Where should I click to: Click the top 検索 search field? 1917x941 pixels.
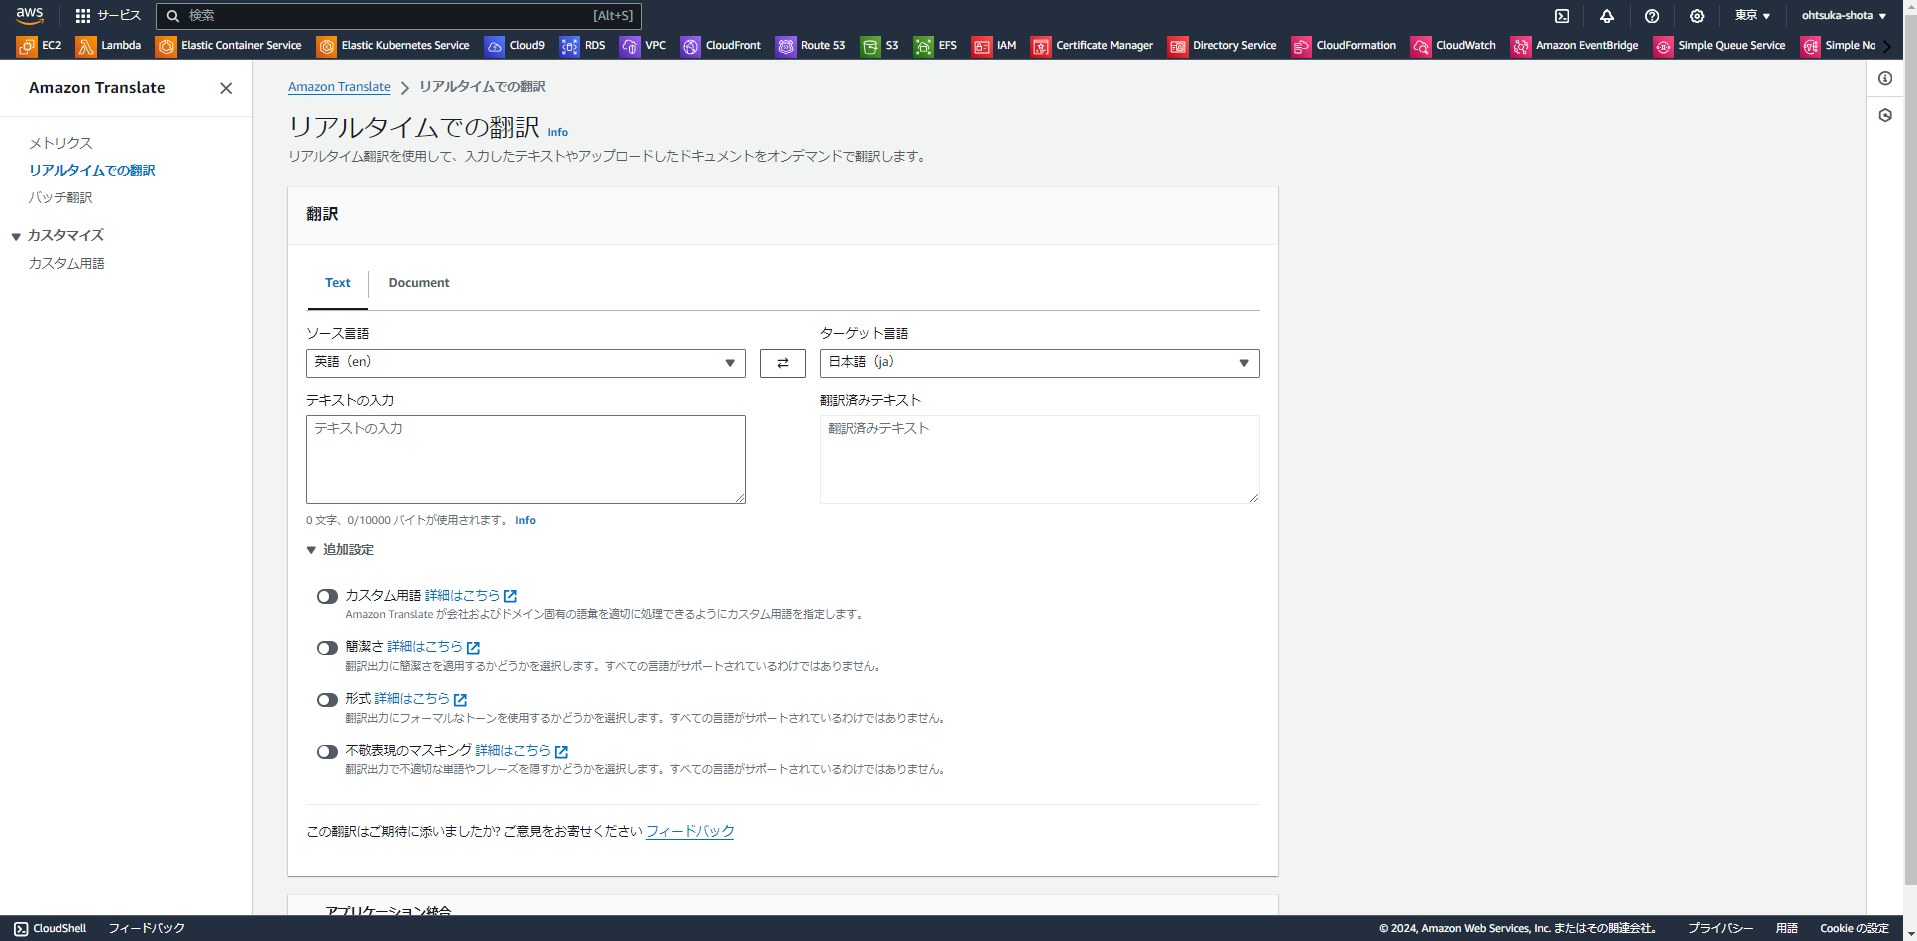(399, 16)
